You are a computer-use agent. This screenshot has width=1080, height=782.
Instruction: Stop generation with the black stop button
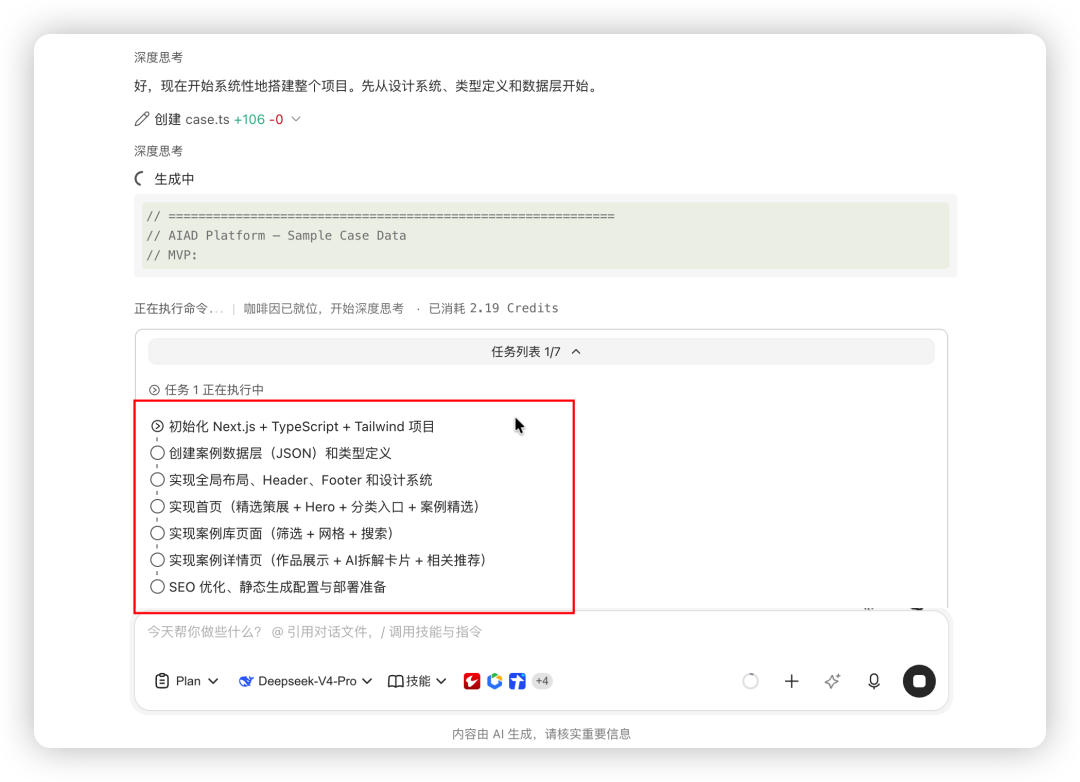pyautogui.click(x=919, y=681)
